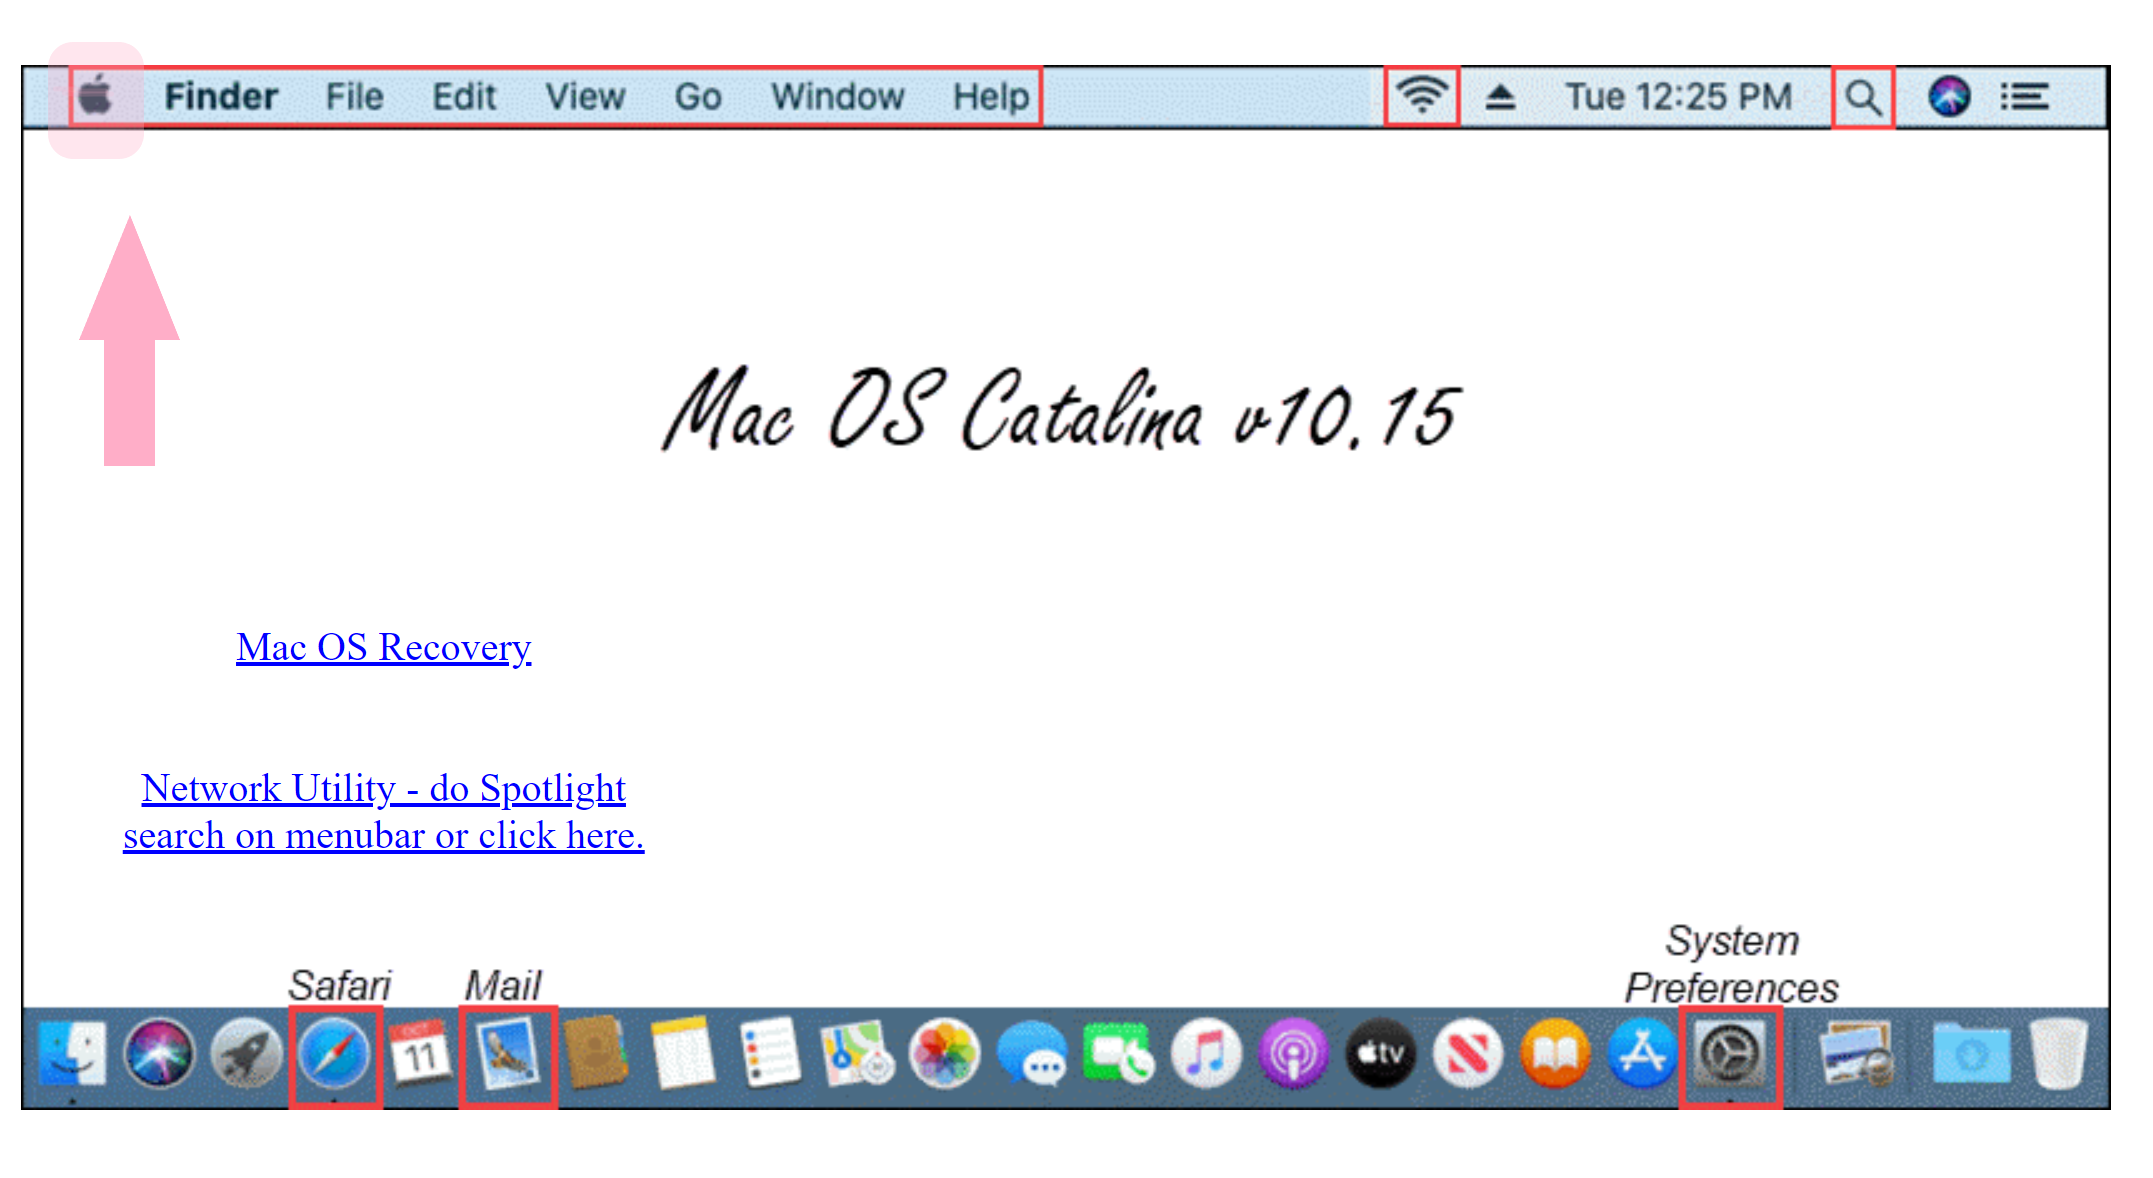Open System Preferences gear icon
2153x1178 pixels.
1730,1054
